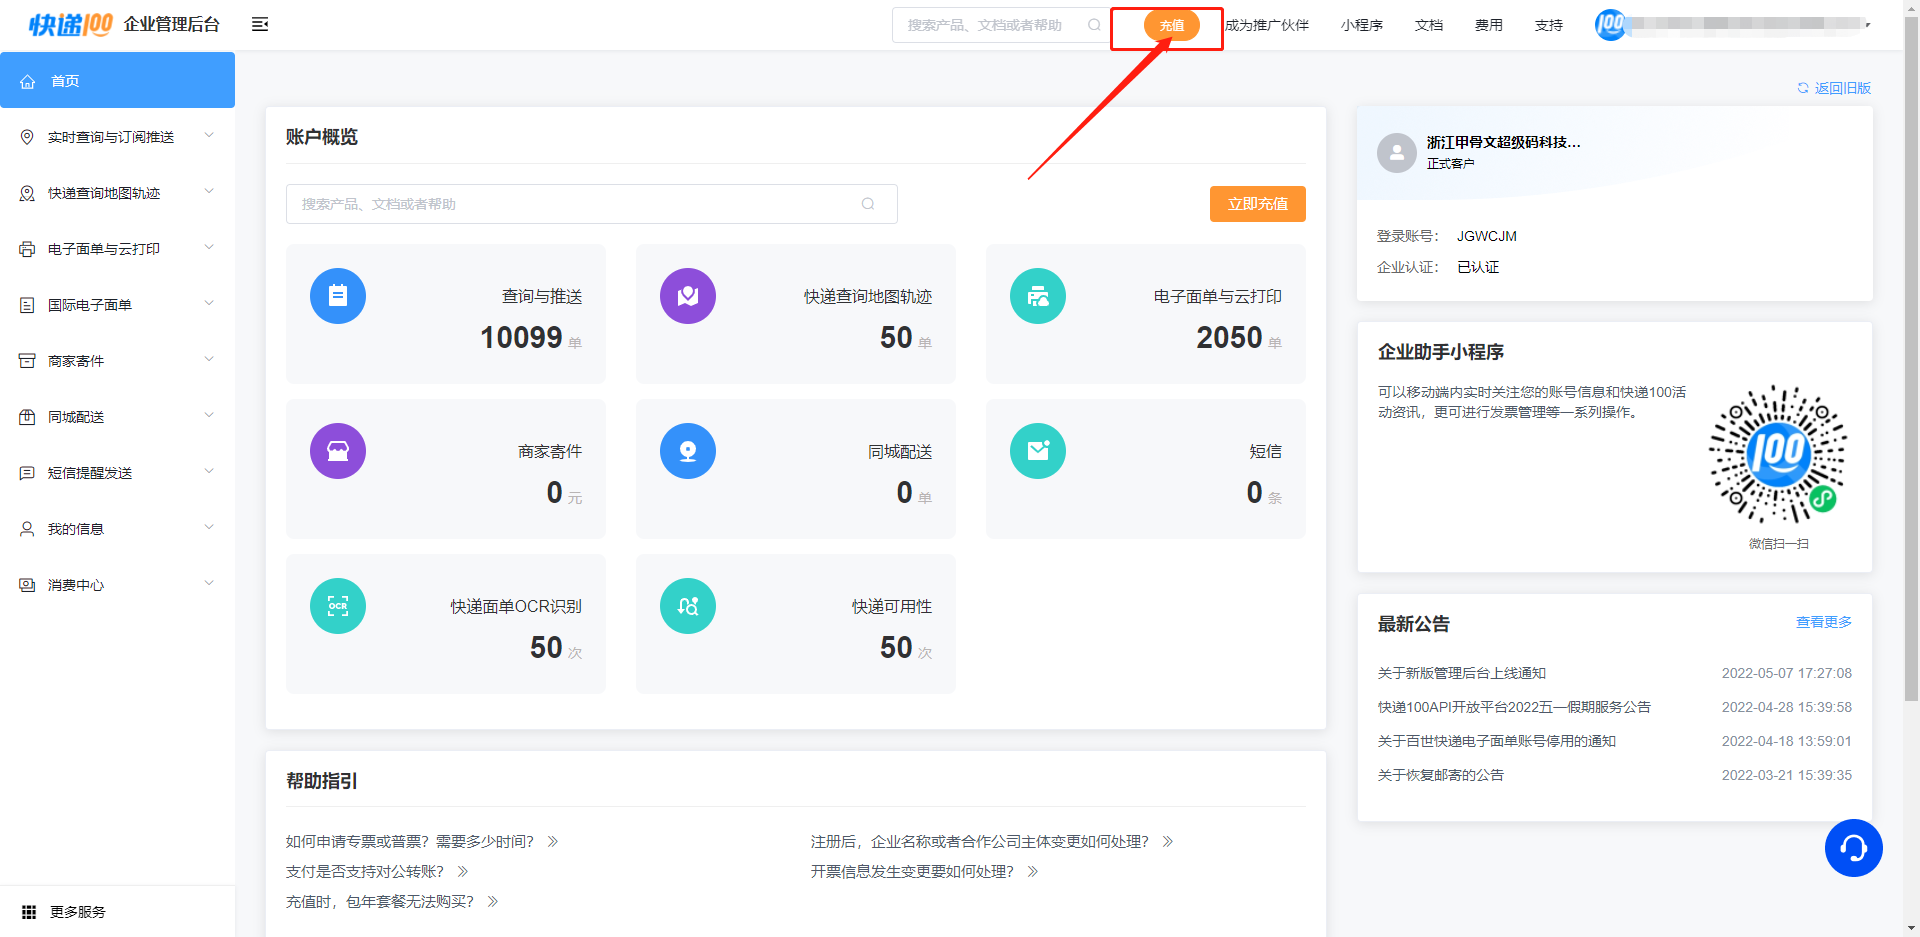Expand 实时查询与订阅推送 menu chevron
Image resolution: width=1920 pixels, height=937 pixels.
pos(209,135)
